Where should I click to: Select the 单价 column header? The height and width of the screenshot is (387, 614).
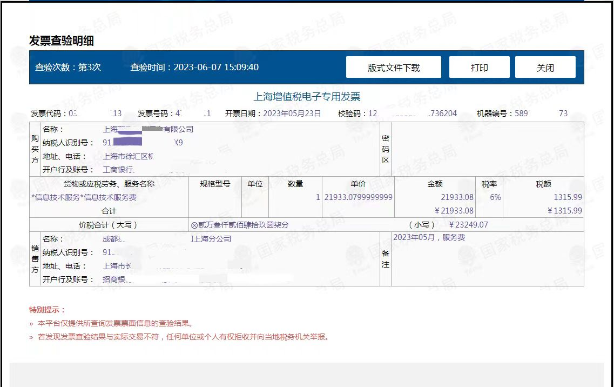pyautogui.click(x=358, y=184)
